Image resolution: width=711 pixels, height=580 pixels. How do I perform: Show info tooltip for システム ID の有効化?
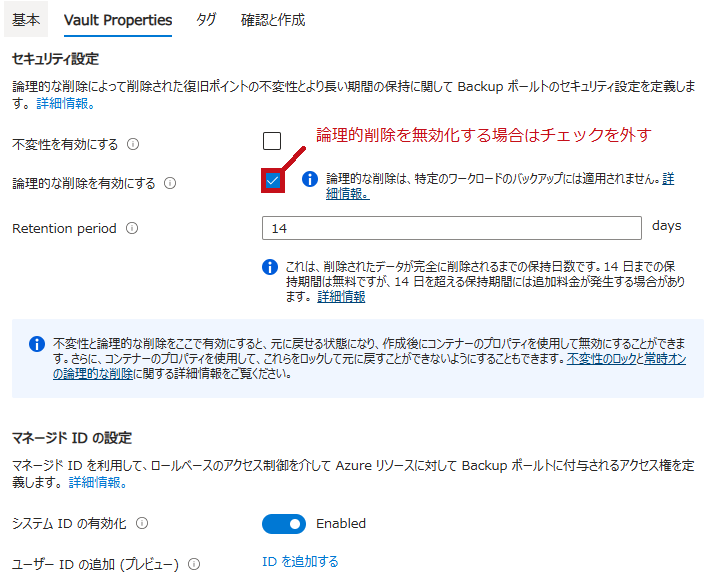click(x=142, y=523)
